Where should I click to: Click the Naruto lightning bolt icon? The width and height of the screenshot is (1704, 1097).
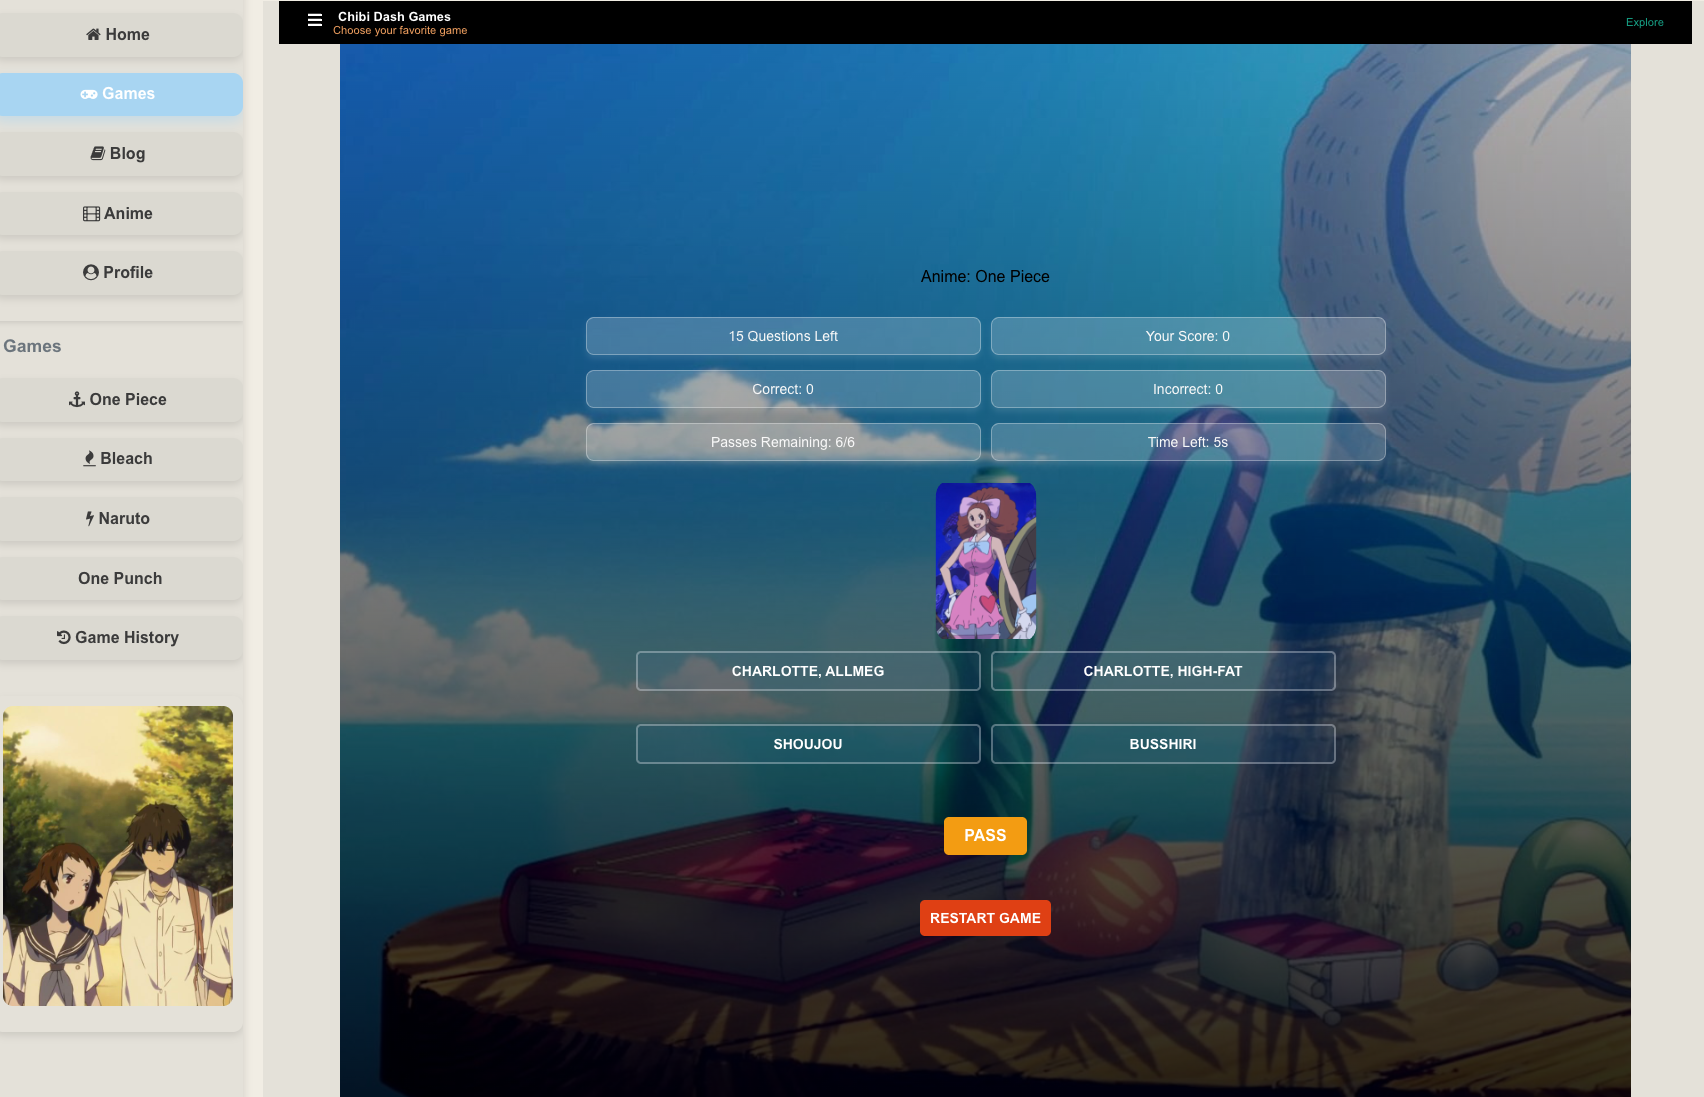click(90, 518)
